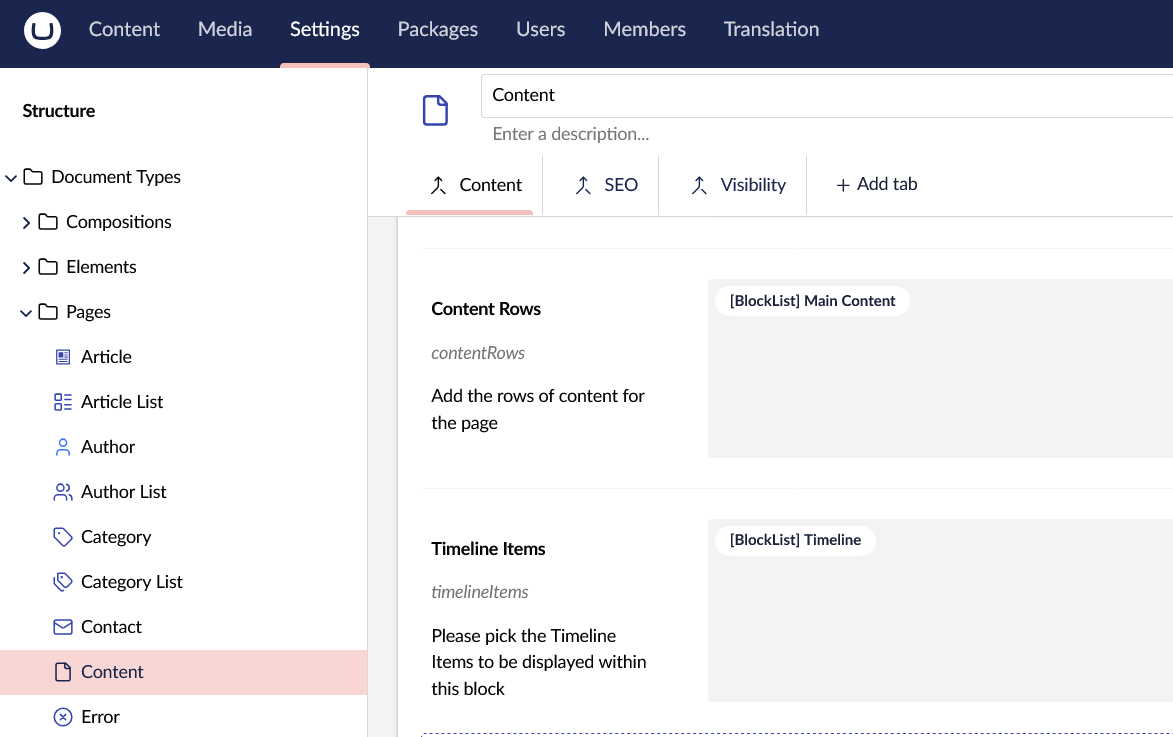Click the Add tab button
Image resolution: width=1173 pixels, height=737 pixels.
click(875, 185)
